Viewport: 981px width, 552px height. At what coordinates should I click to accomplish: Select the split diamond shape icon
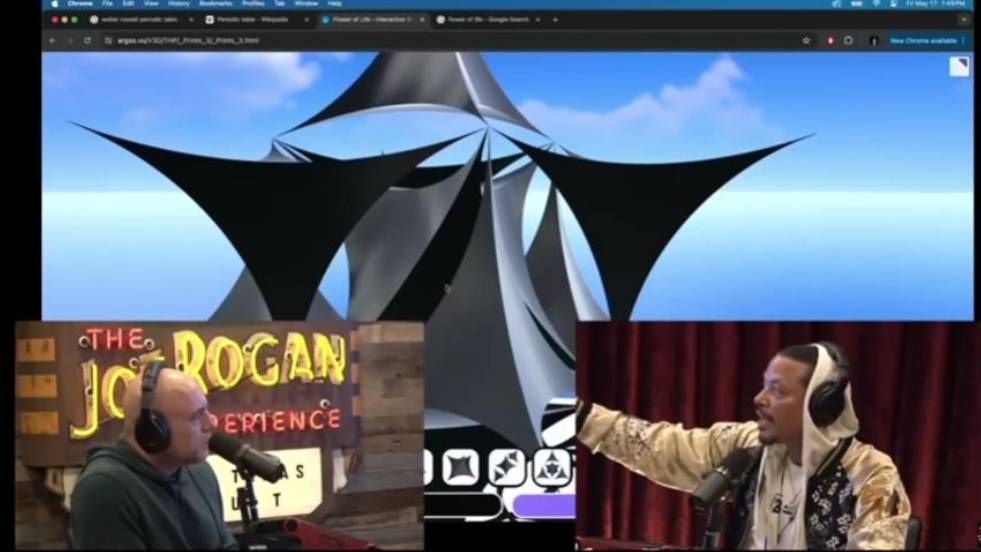(x=507, y=467)
